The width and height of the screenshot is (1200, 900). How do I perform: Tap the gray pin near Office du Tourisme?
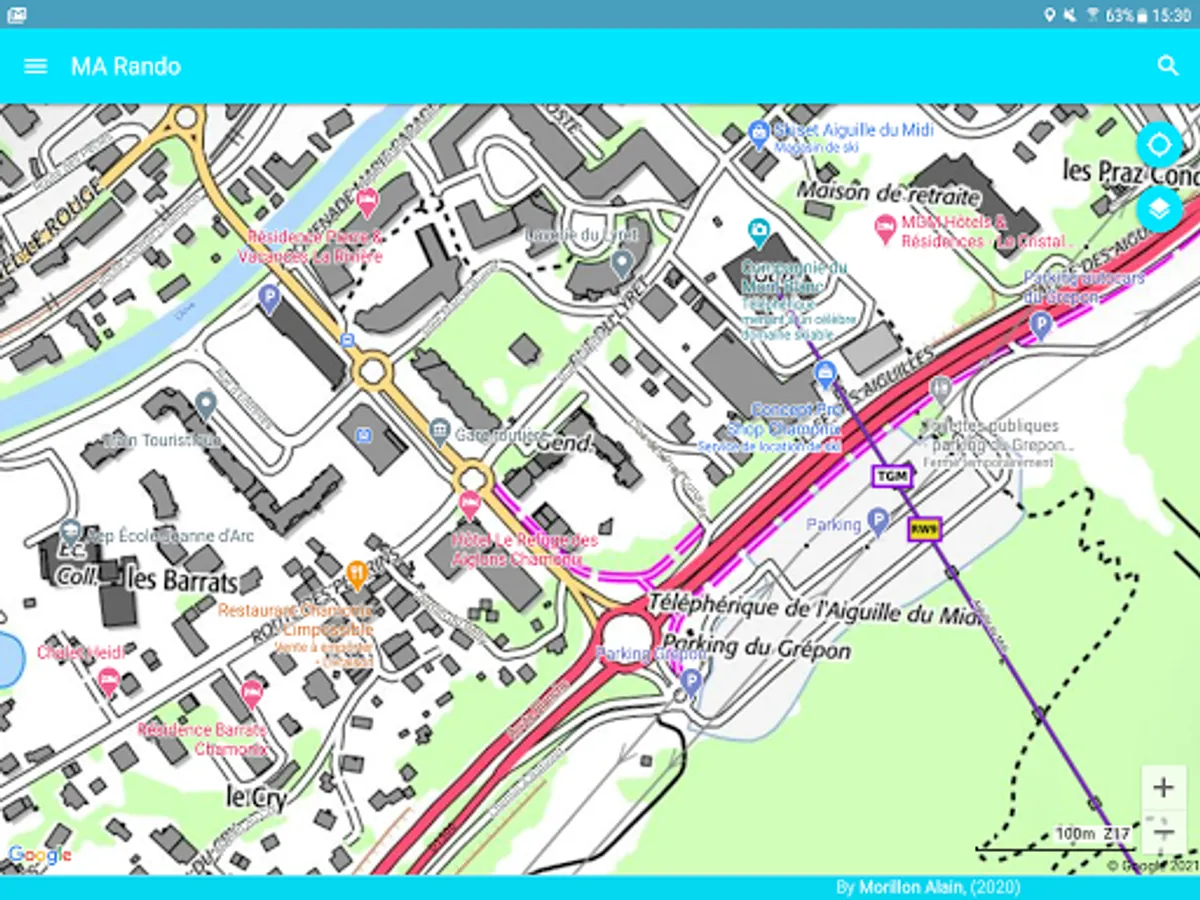coord(206,405)
